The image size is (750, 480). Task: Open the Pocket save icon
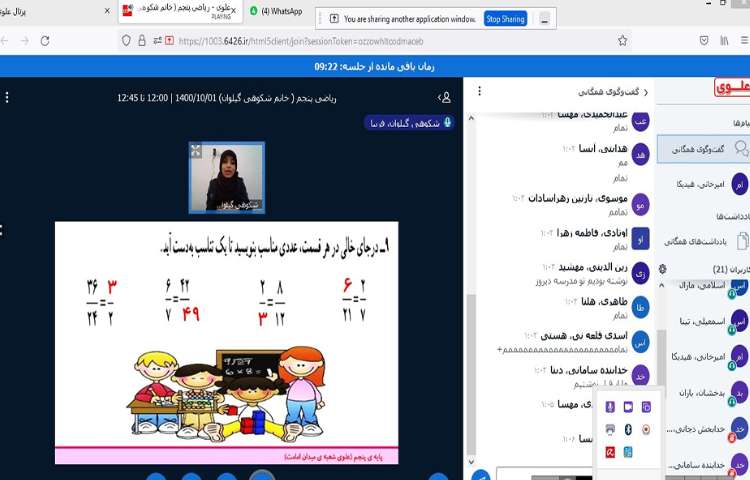coord(704,41)
